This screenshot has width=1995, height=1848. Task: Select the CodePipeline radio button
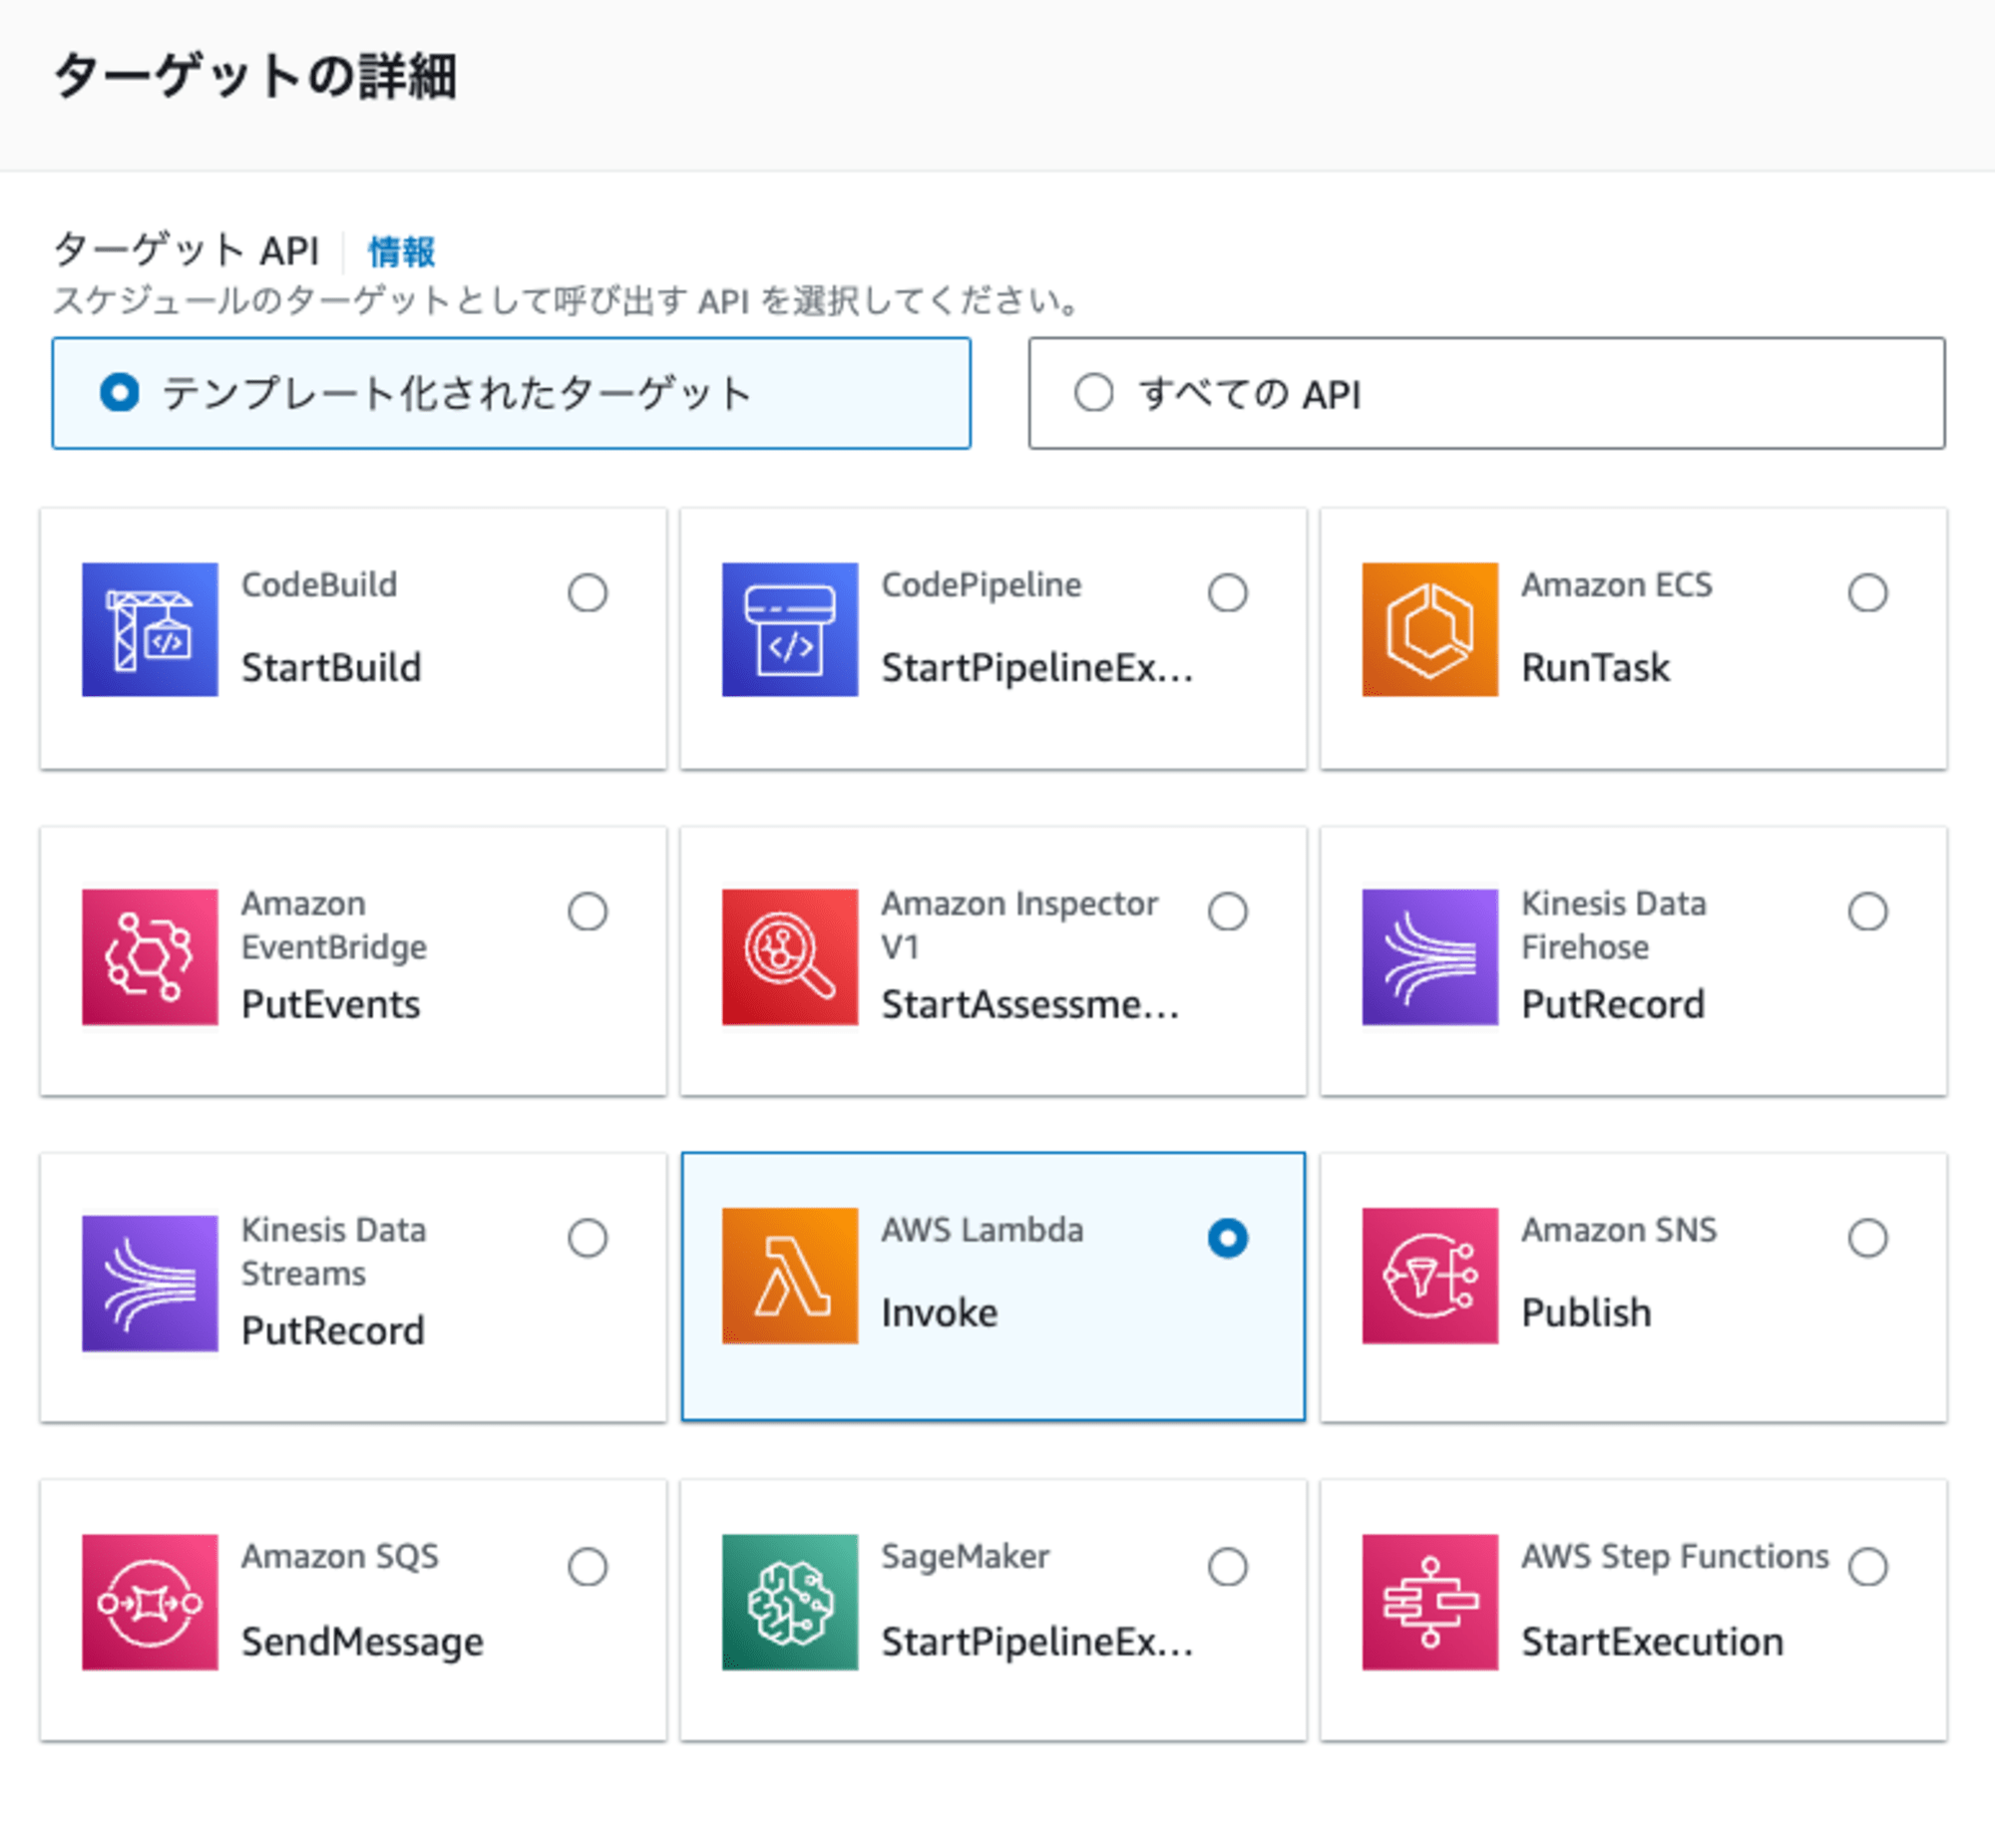point(1228,593)
